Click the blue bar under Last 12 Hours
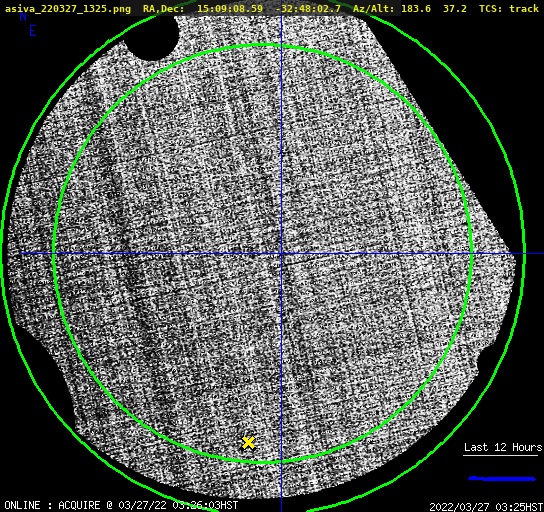 tap(502, 479)
